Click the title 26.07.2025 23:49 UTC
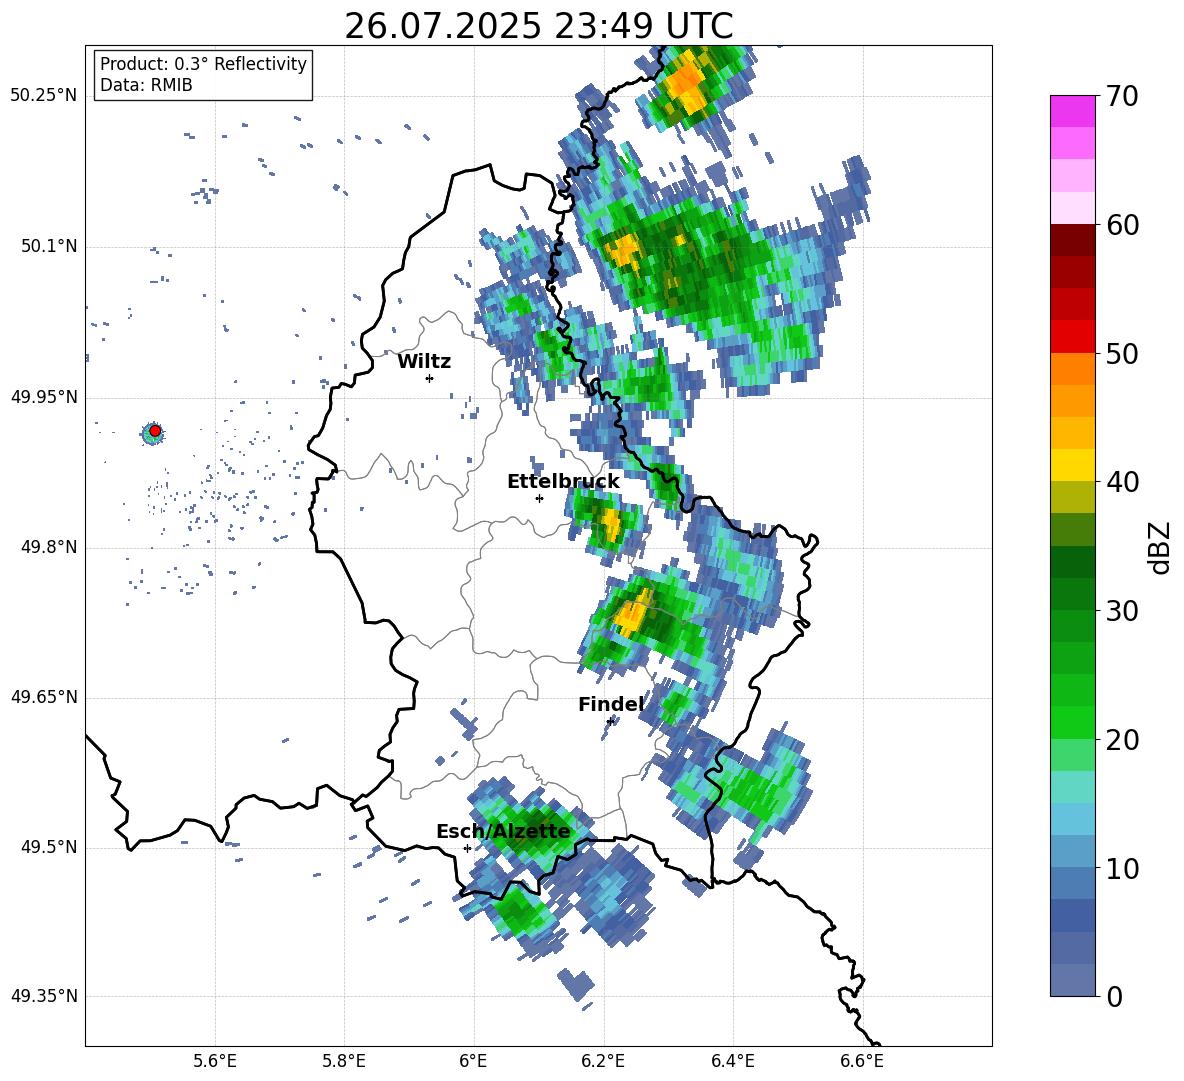This screenshot has width=1184, height=1081. point(538,26)
